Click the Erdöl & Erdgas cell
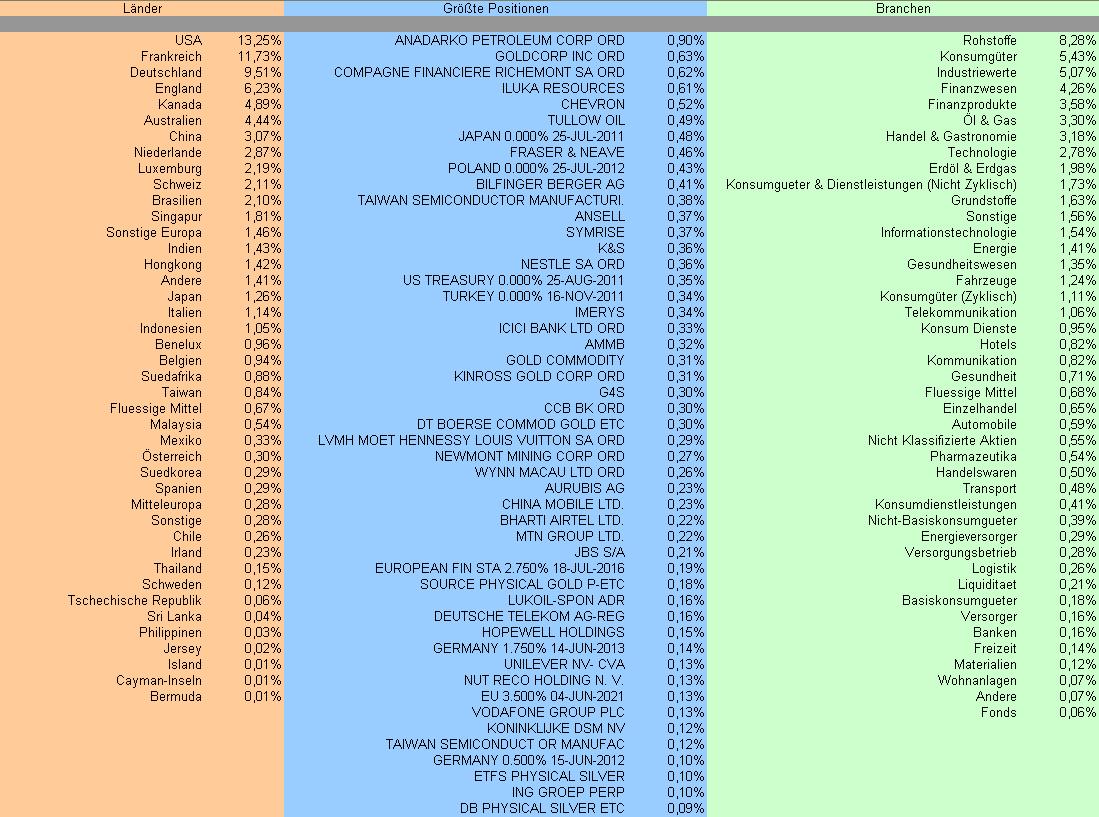This screenshot has height=817, width=1099. point(972,169)
